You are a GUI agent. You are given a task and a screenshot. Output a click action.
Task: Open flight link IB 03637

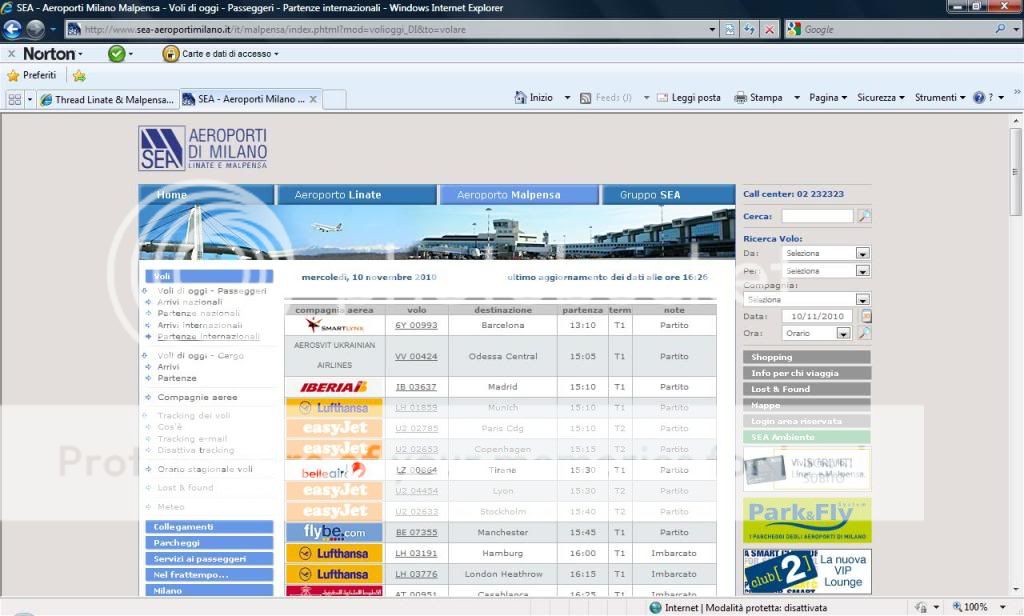[x=416, y=387]
